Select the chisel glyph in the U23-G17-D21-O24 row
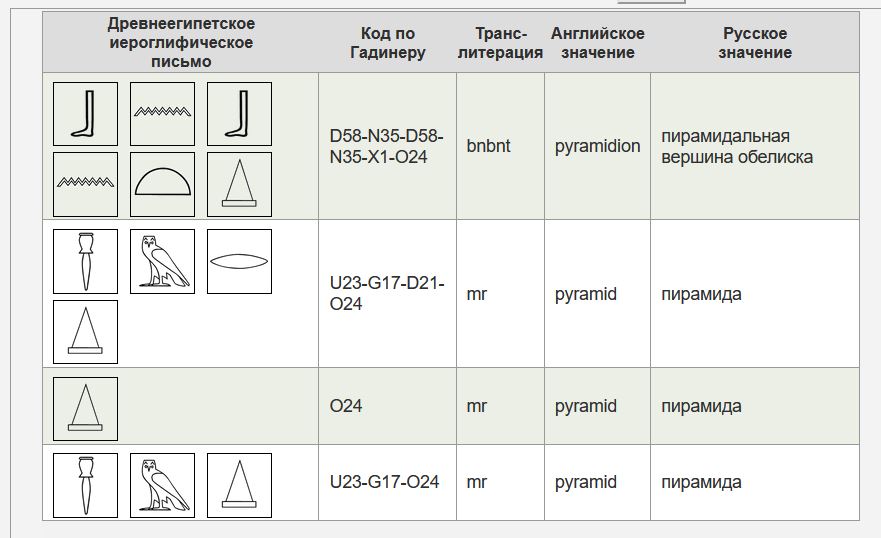The height and width of the screenshot is (538, 881). (85, 261)
